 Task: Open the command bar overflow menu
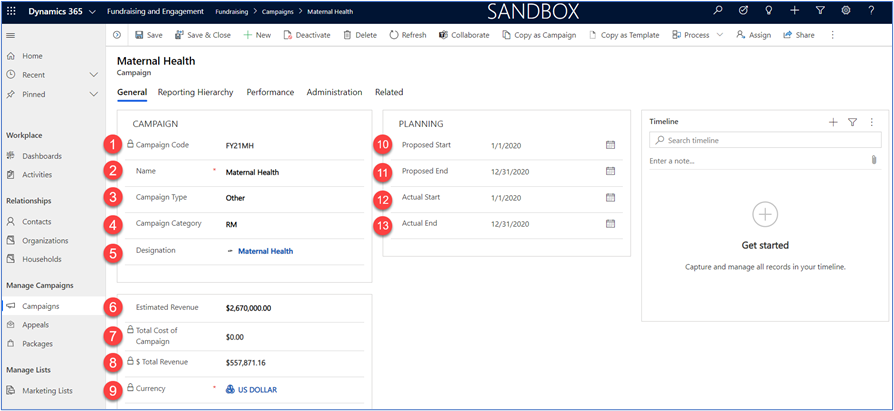[832, 35]
